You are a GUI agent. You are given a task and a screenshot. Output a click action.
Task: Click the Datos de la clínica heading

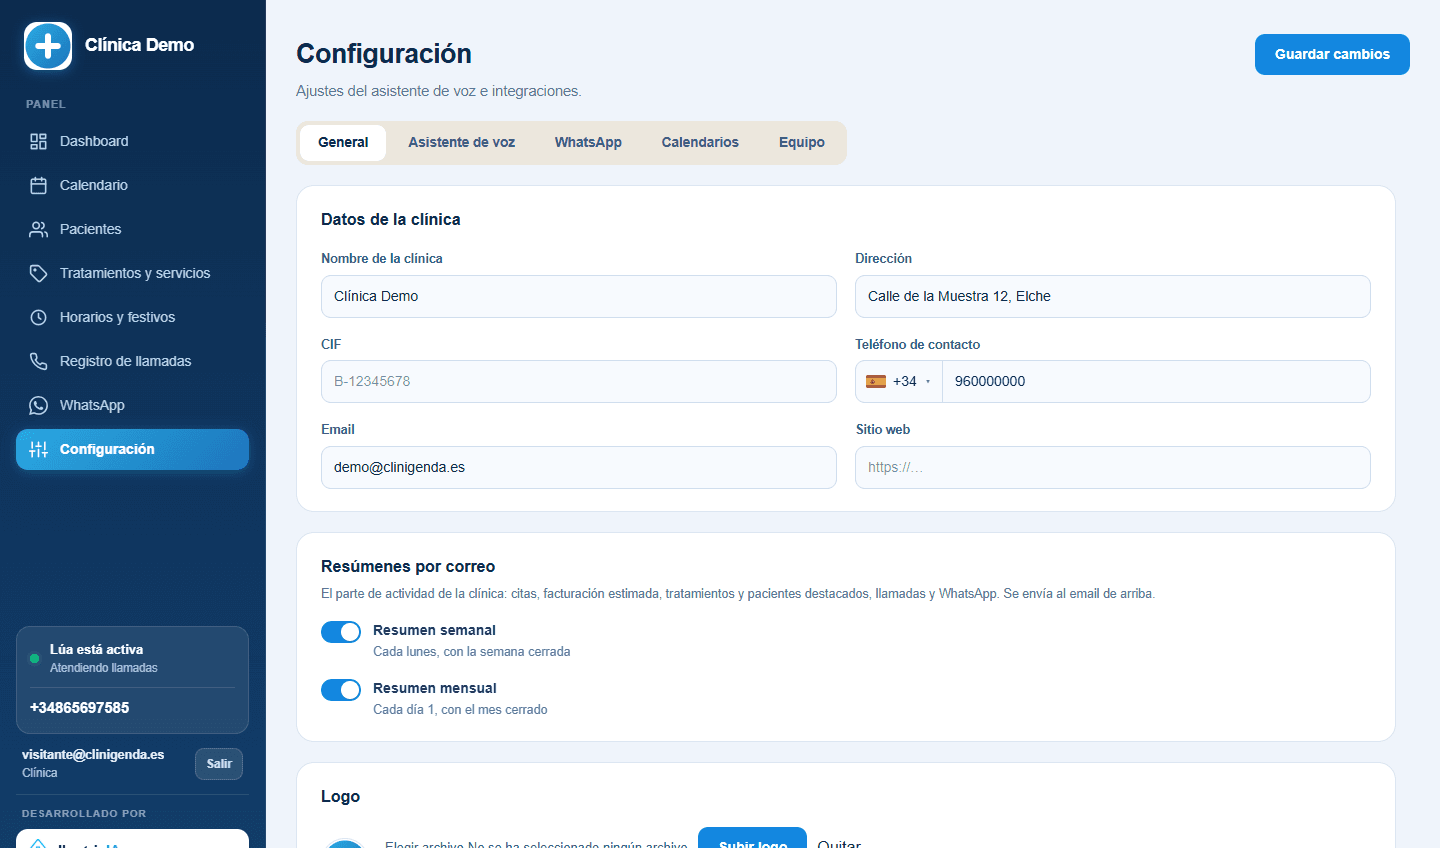point(391,219)
